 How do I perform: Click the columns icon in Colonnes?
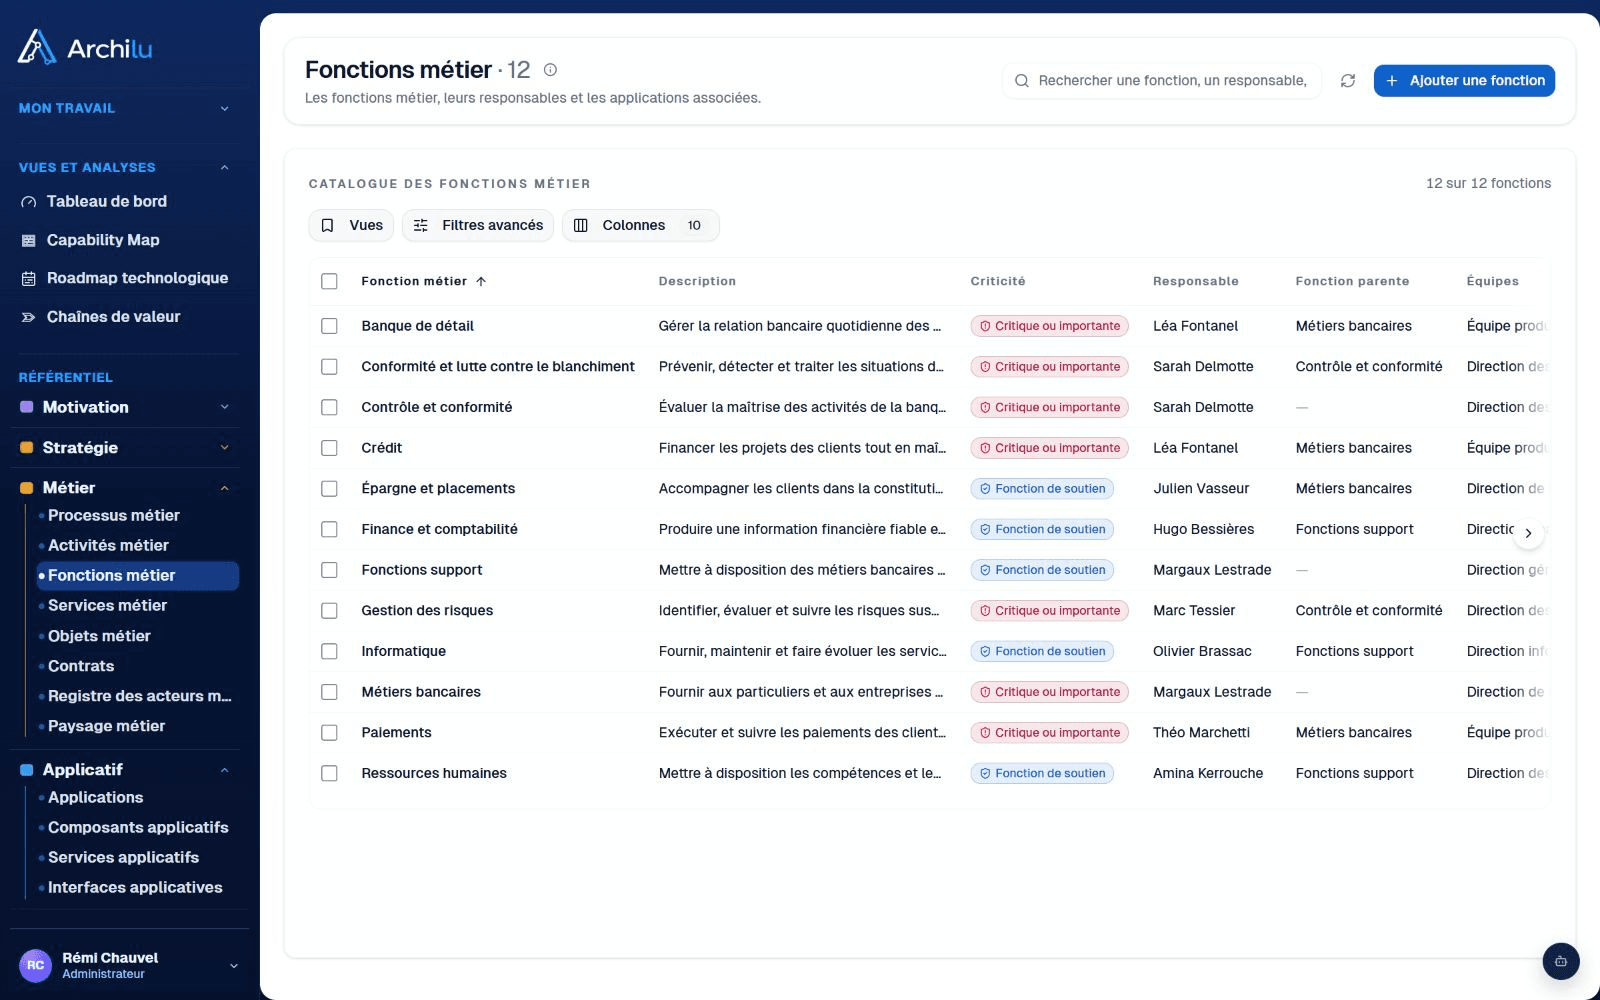point(581,226)
